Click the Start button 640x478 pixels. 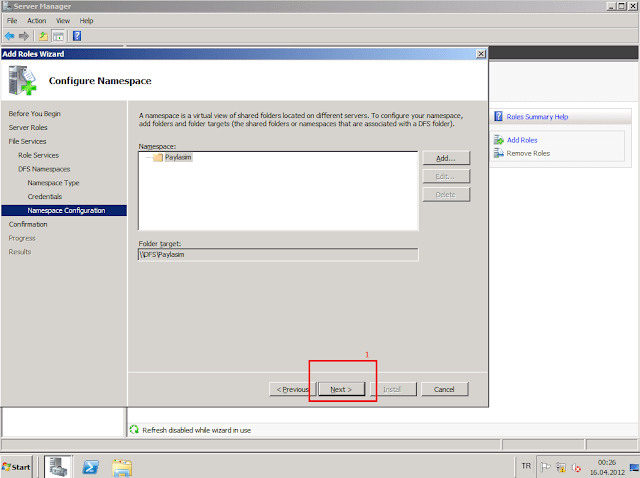pyautogui.click(x=17, y=467)
